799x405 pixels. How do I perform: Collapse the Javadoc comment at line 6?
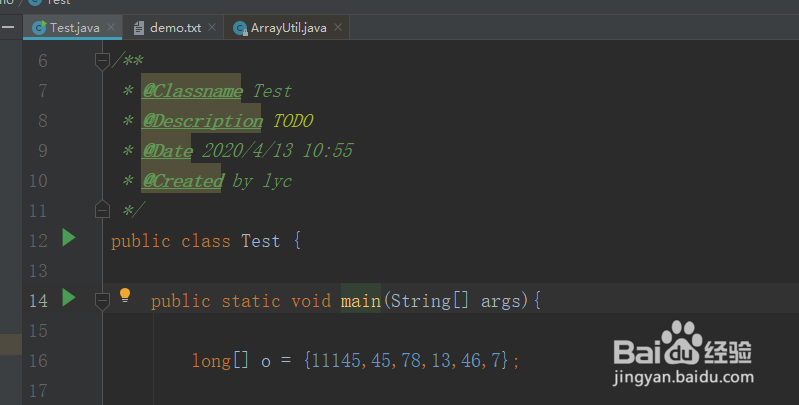pyautogui.click(x=101, y=61)
